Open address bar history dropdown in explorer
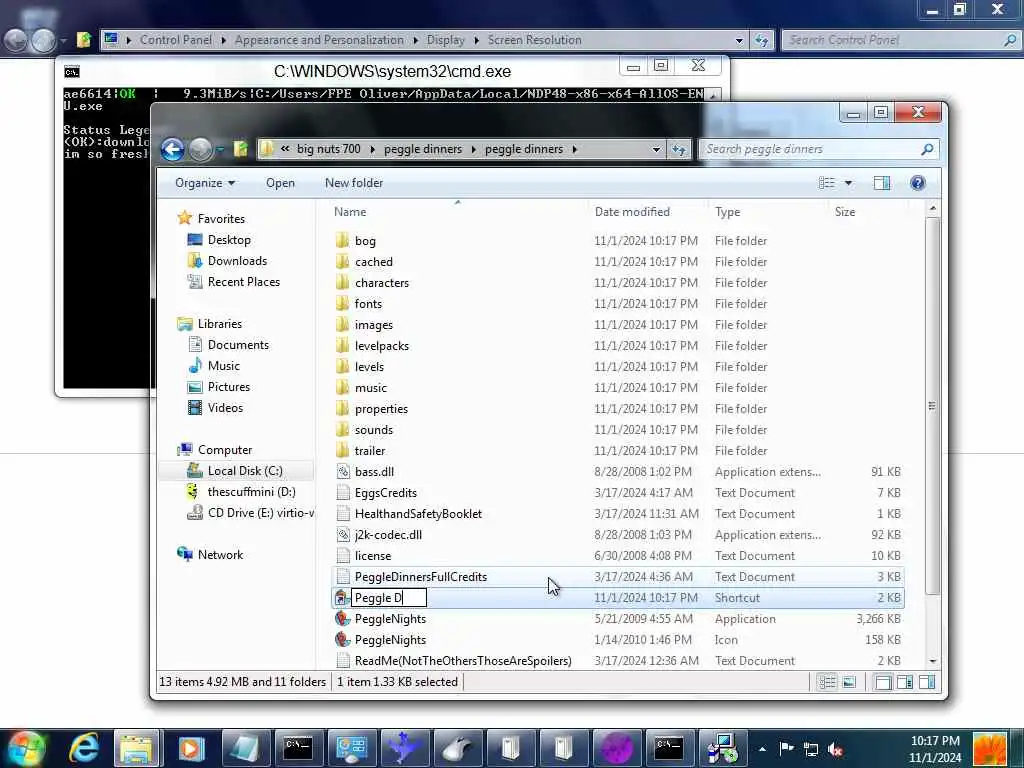This screenshot has width=1024, height=768. coord(656,150)
